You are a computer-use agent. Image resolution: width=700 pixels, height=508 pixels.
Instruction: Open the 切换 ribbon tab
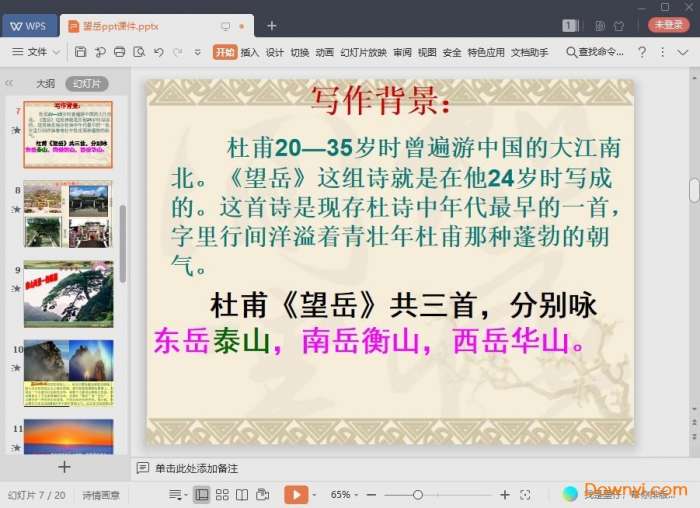[300, 52]
